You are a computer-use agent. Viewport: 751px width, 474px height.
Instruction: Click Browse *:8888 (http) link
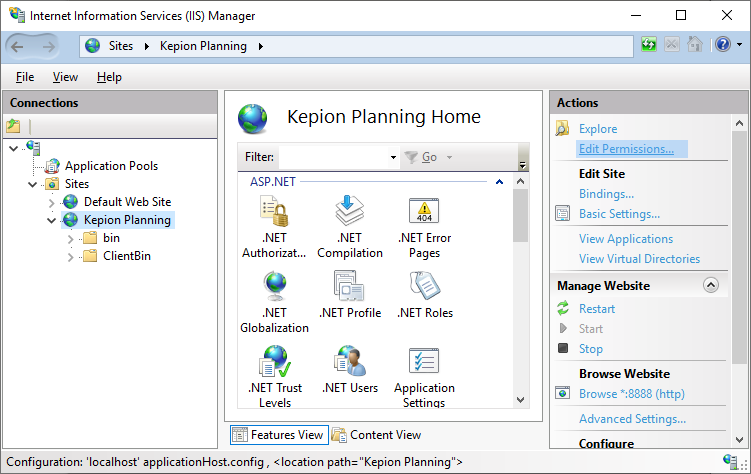[632, 394]
